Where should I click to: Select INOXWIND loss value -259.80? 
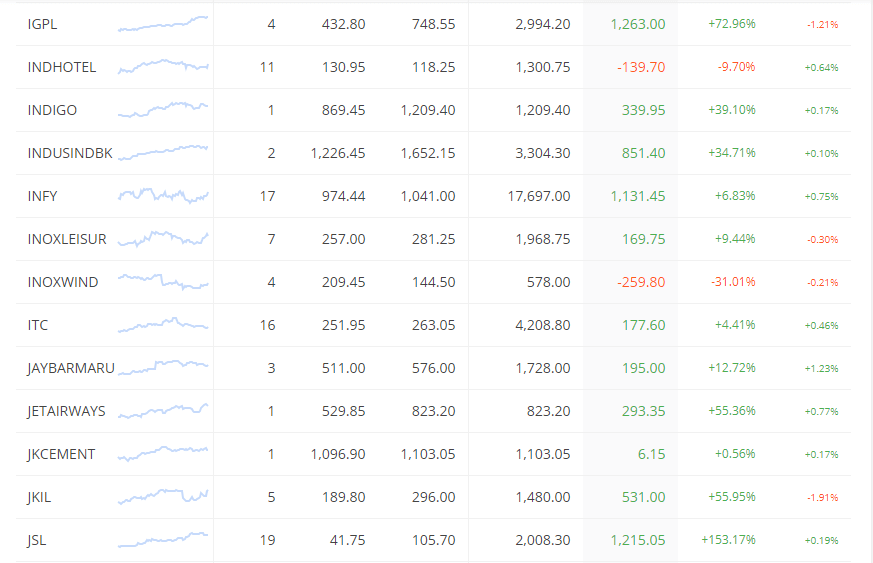tap(641, 282)
